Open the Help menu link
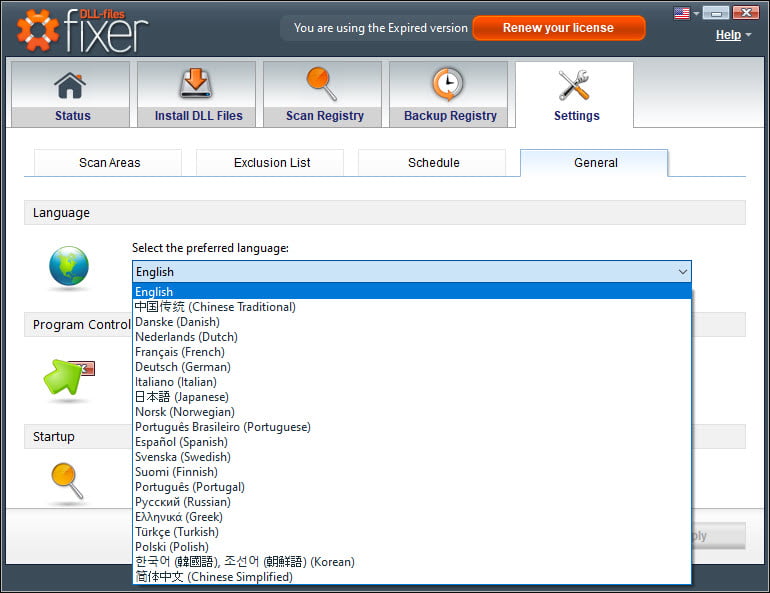This screenshot has width=770, height=593. point(728,35)
